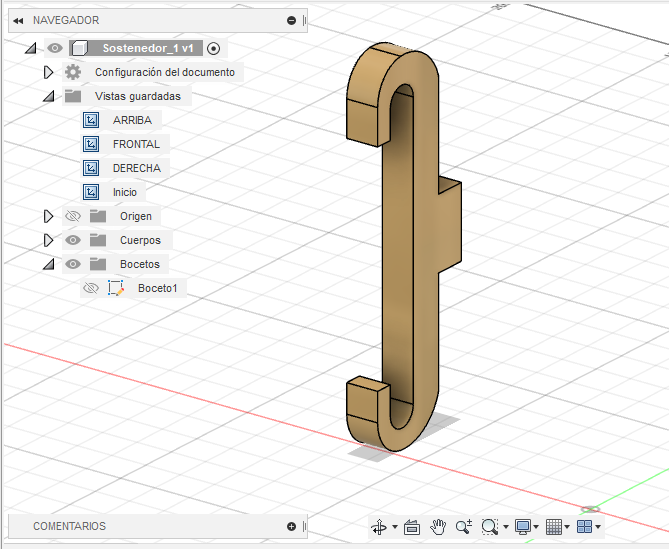Click the 3D hook body model

coord(425,239)
